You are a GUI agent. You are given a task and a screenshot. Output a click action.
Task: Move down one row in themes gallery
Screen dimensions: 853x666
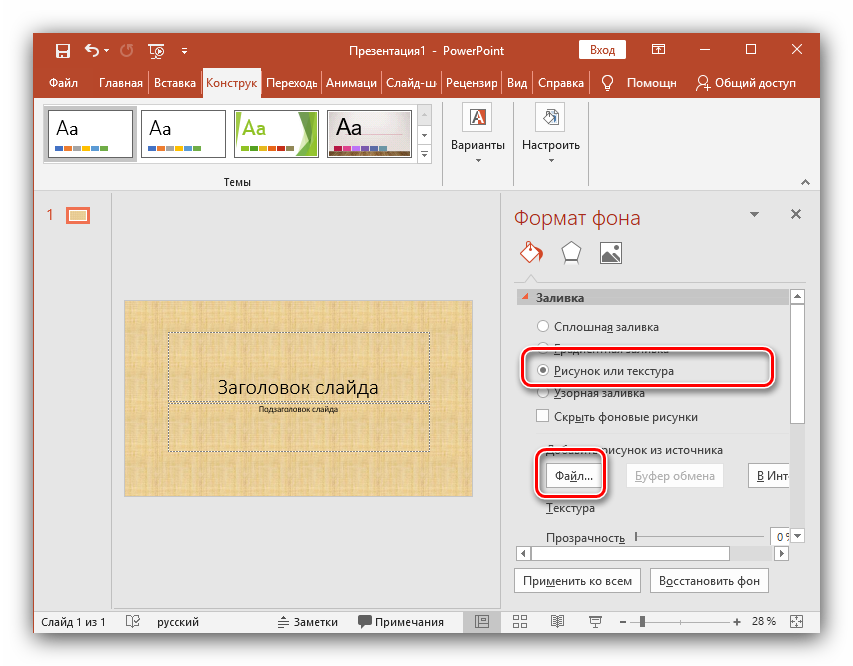[424, 135]
